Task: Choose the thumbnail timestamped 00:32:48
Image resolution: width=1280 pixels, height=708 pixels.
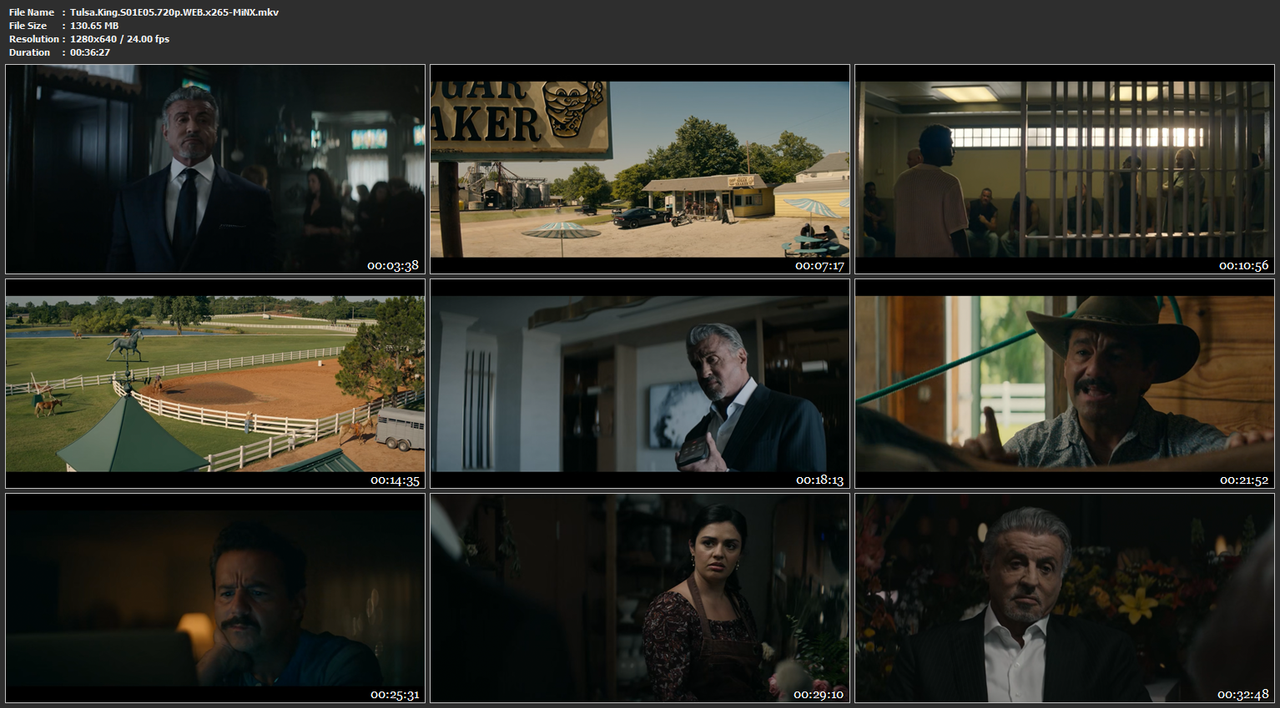Action: (1064, 597)
